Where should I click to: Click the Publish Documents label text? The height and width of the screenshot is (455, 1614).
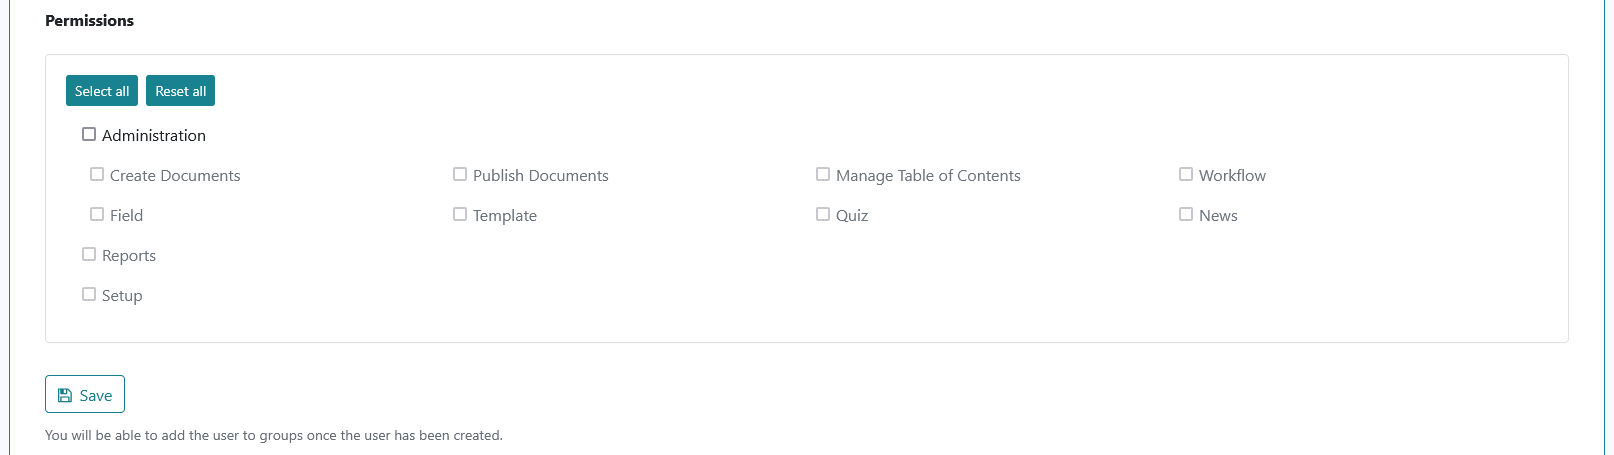tap(541, 175)
